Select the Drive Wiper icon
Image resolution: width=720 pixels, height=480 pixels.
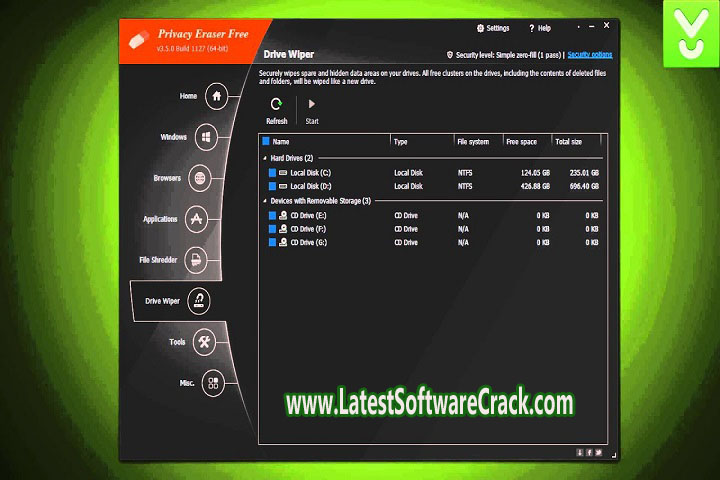click(x=199, y=301)
